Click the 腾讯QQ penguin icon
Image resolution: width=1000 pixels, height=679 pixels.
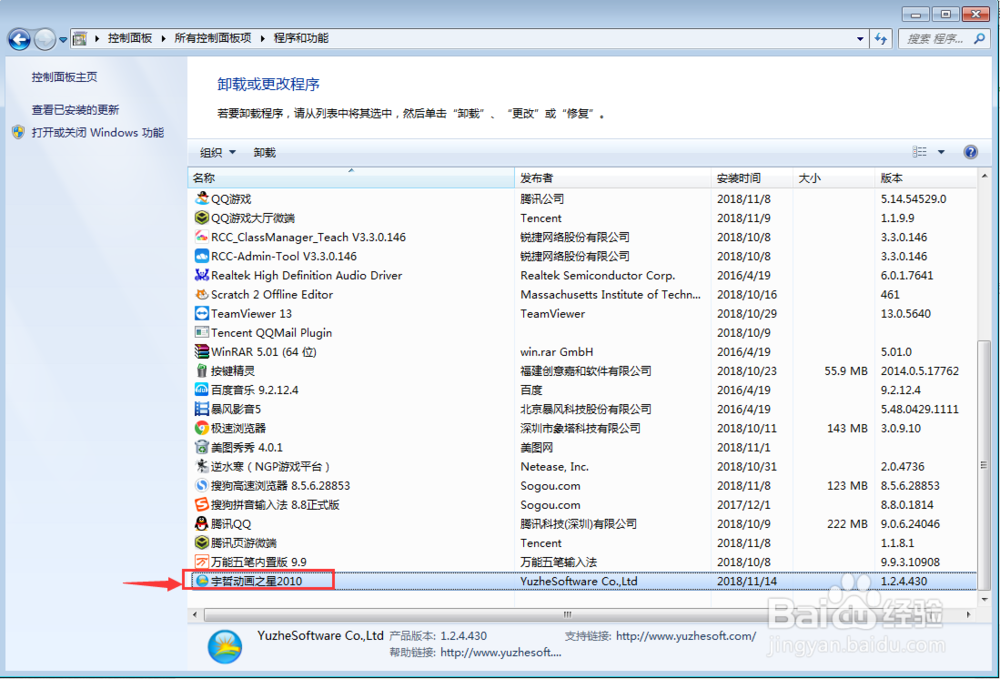[x=202, y=523]
